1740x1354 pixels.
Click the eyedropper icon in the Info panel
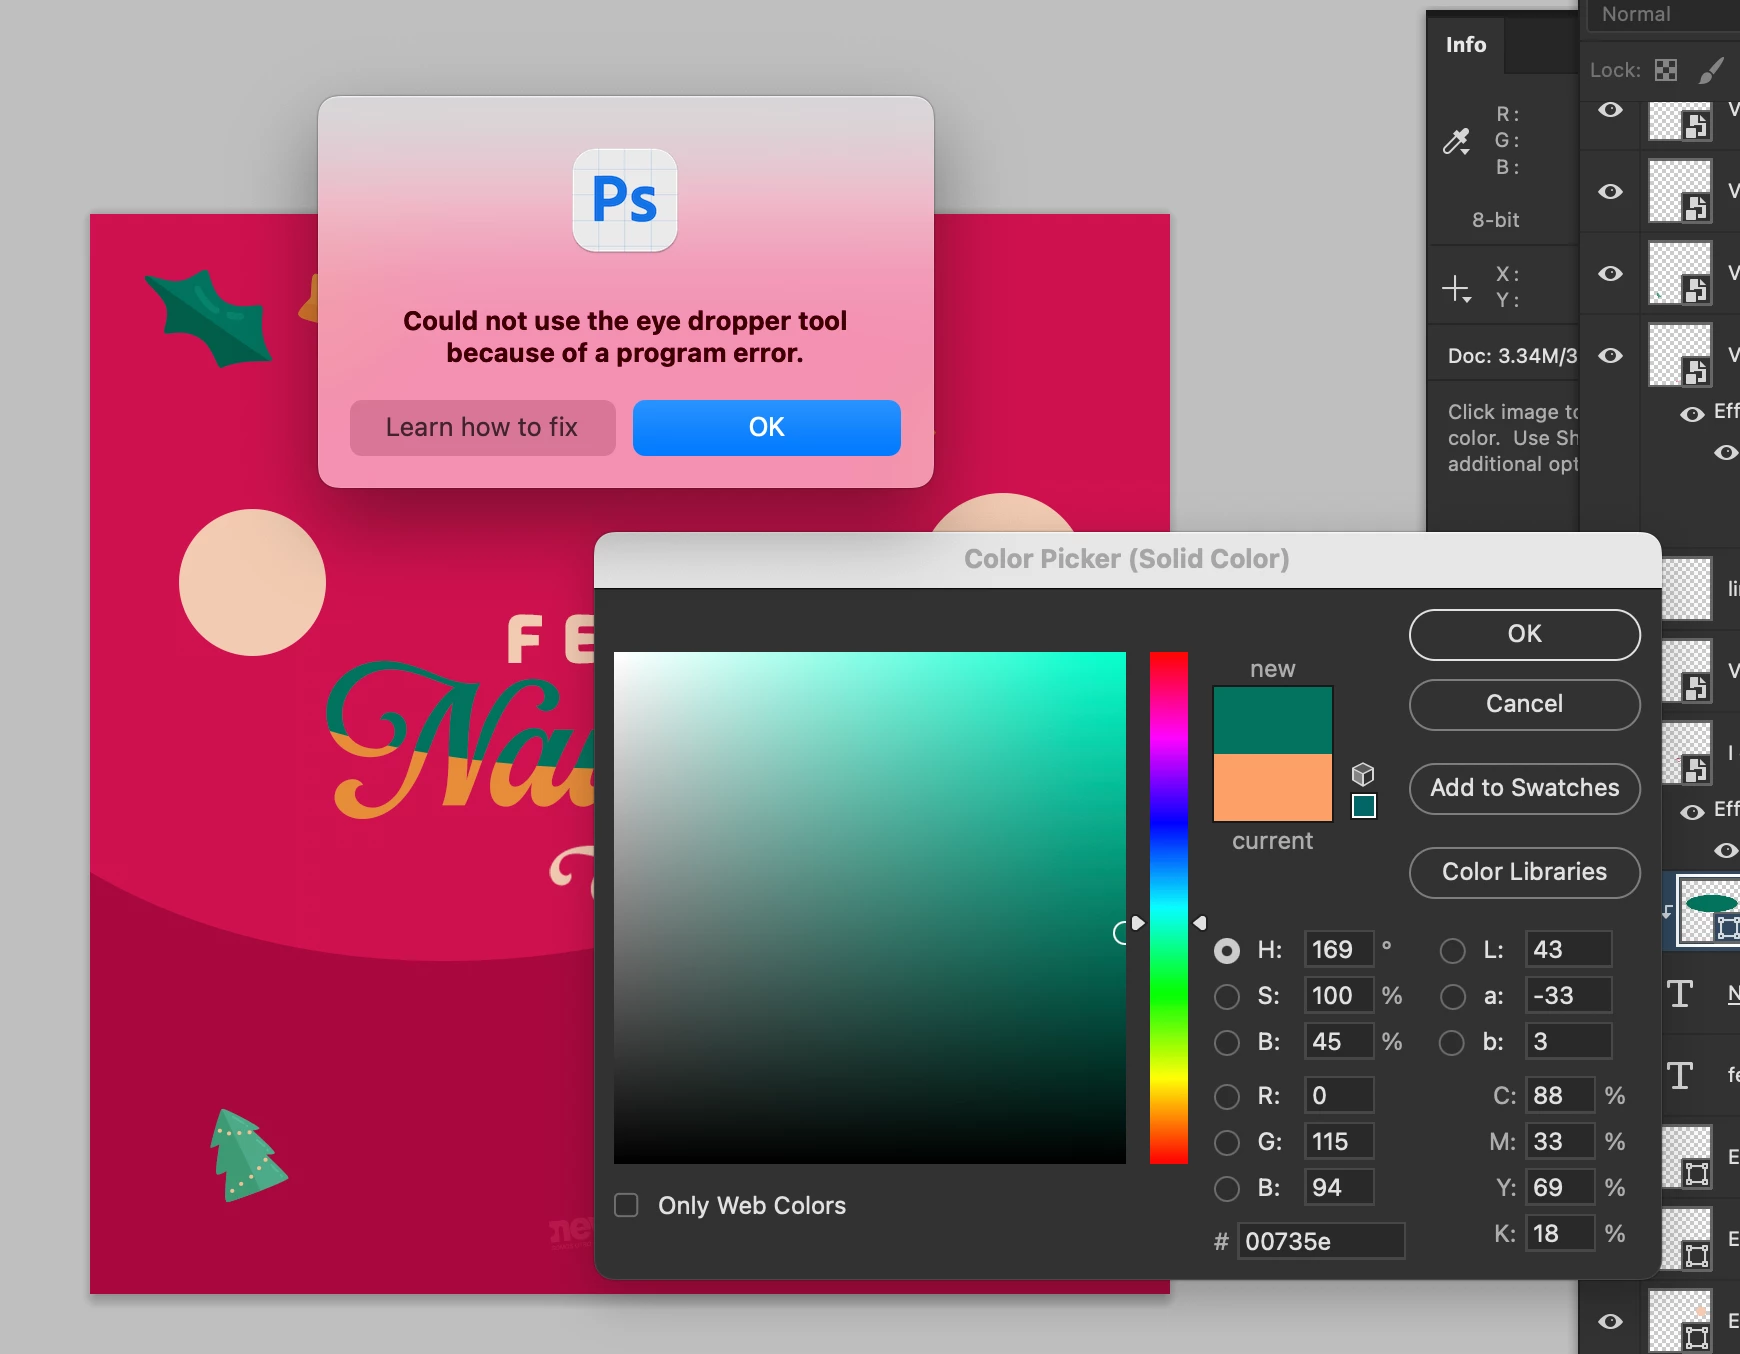1456,141
